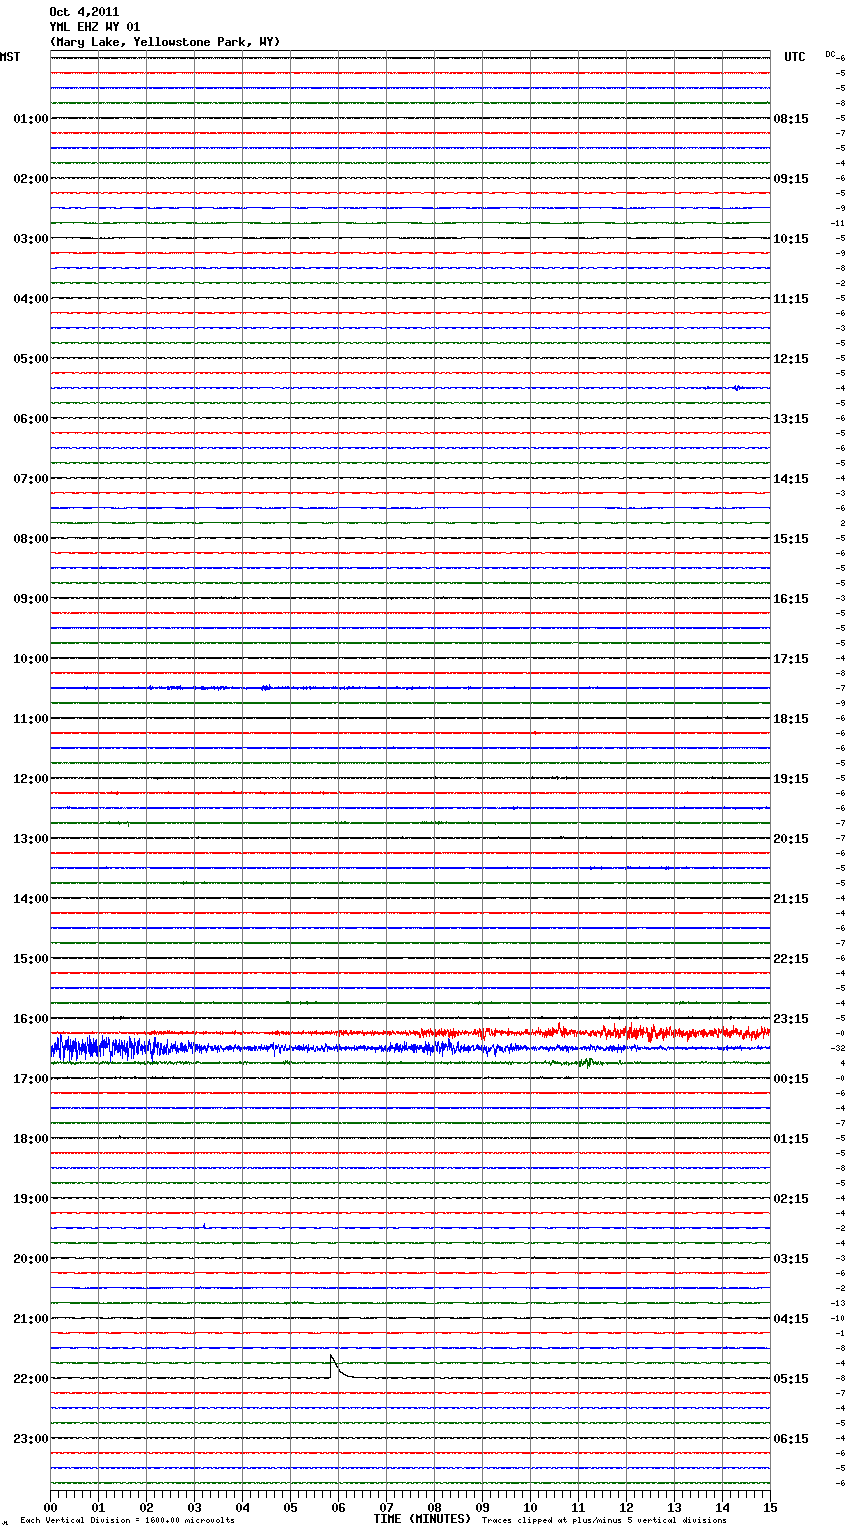Click the noisy red trace after 16:00
The image size is (850, 1534).
tap(410, 1032)
